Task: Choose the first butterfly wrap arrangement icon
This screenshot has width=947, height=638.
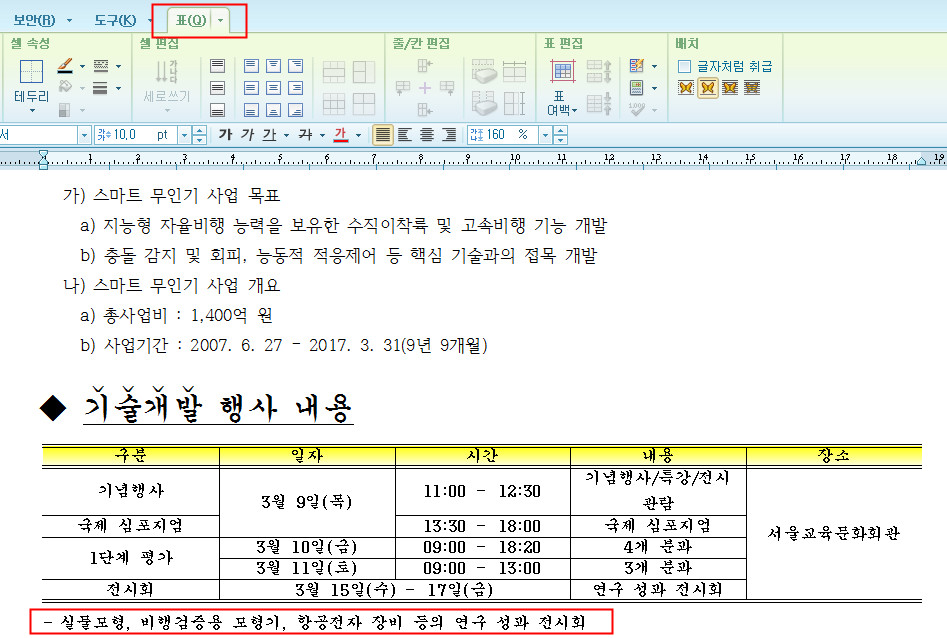Action: point(685,88)
